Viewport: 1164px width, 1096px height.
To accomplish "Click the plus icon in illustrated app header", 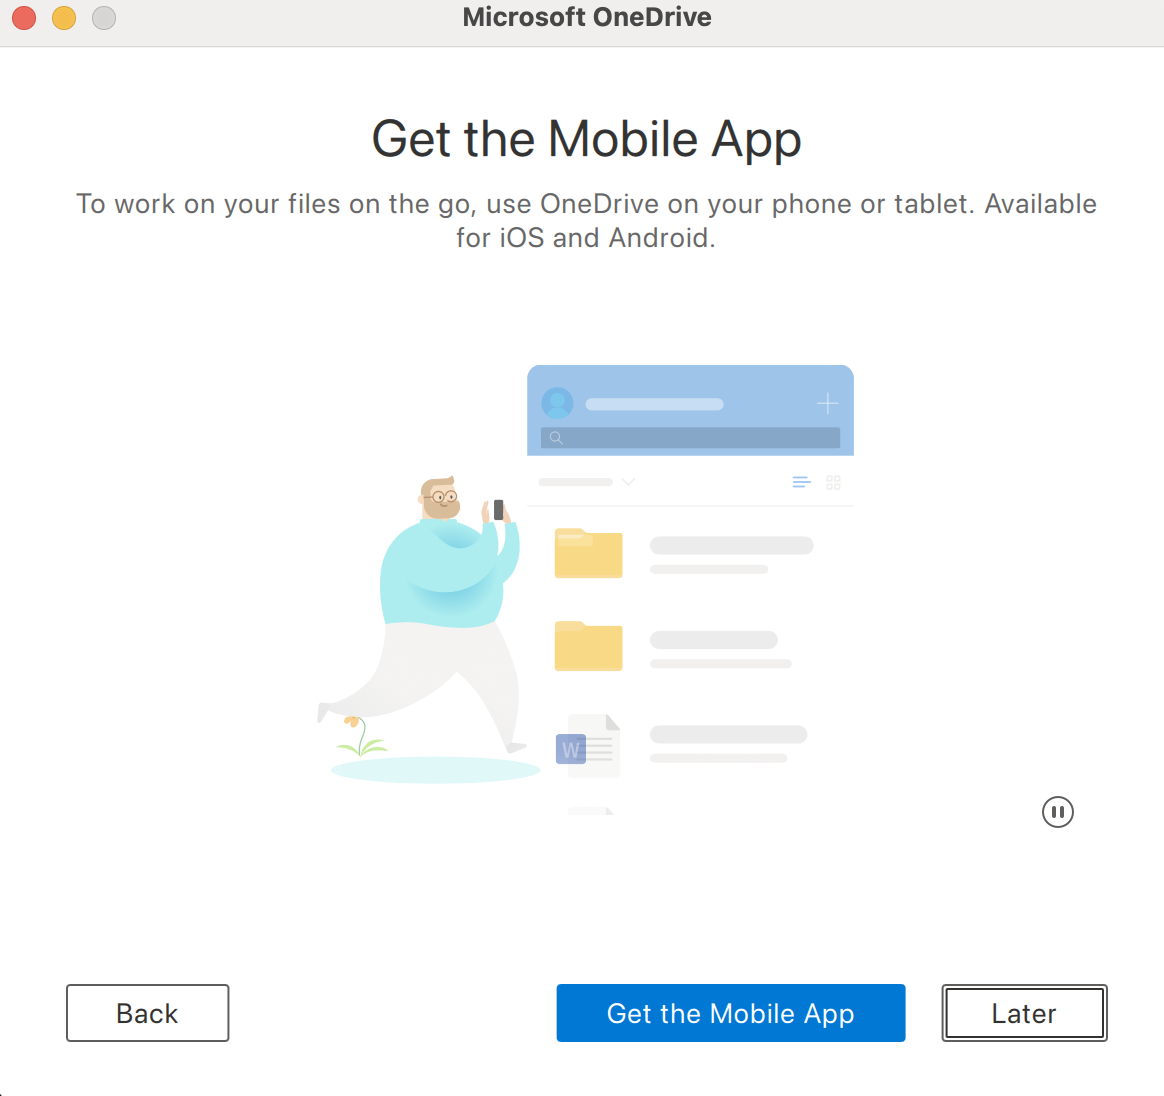I will [x=827, y=403].
